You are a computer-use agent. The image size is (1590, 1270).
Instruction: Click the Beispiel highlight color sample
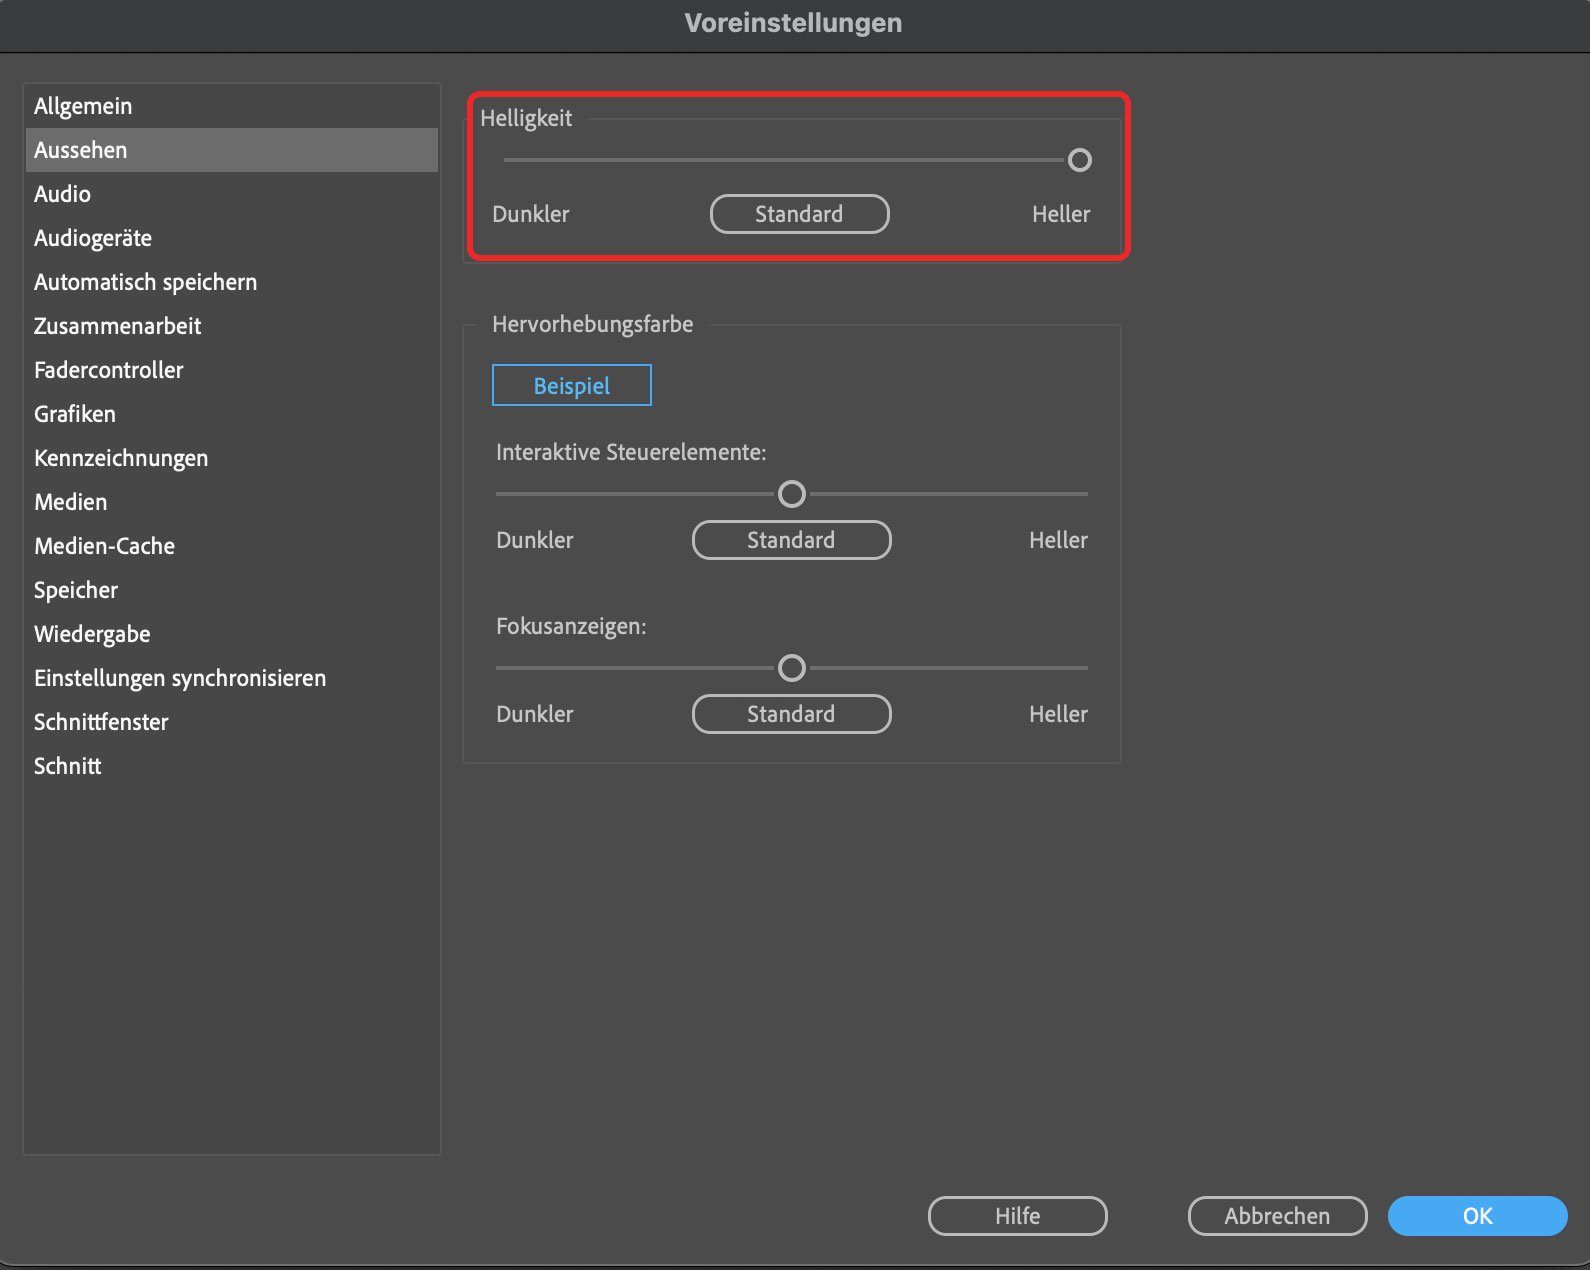point(571,386)
